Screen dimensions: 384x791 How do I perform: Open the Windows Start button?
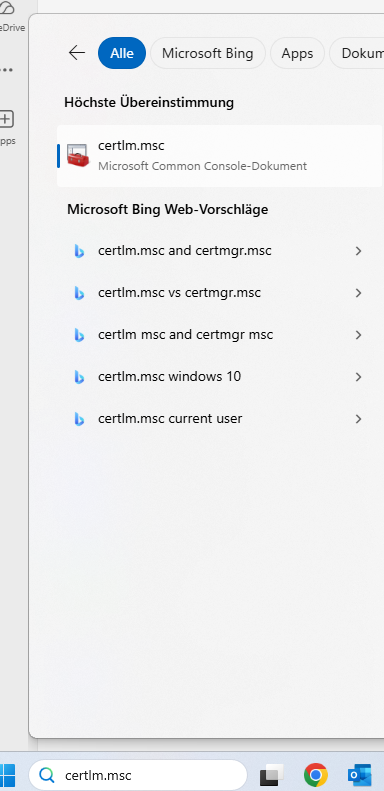click(x=8, y=775)
